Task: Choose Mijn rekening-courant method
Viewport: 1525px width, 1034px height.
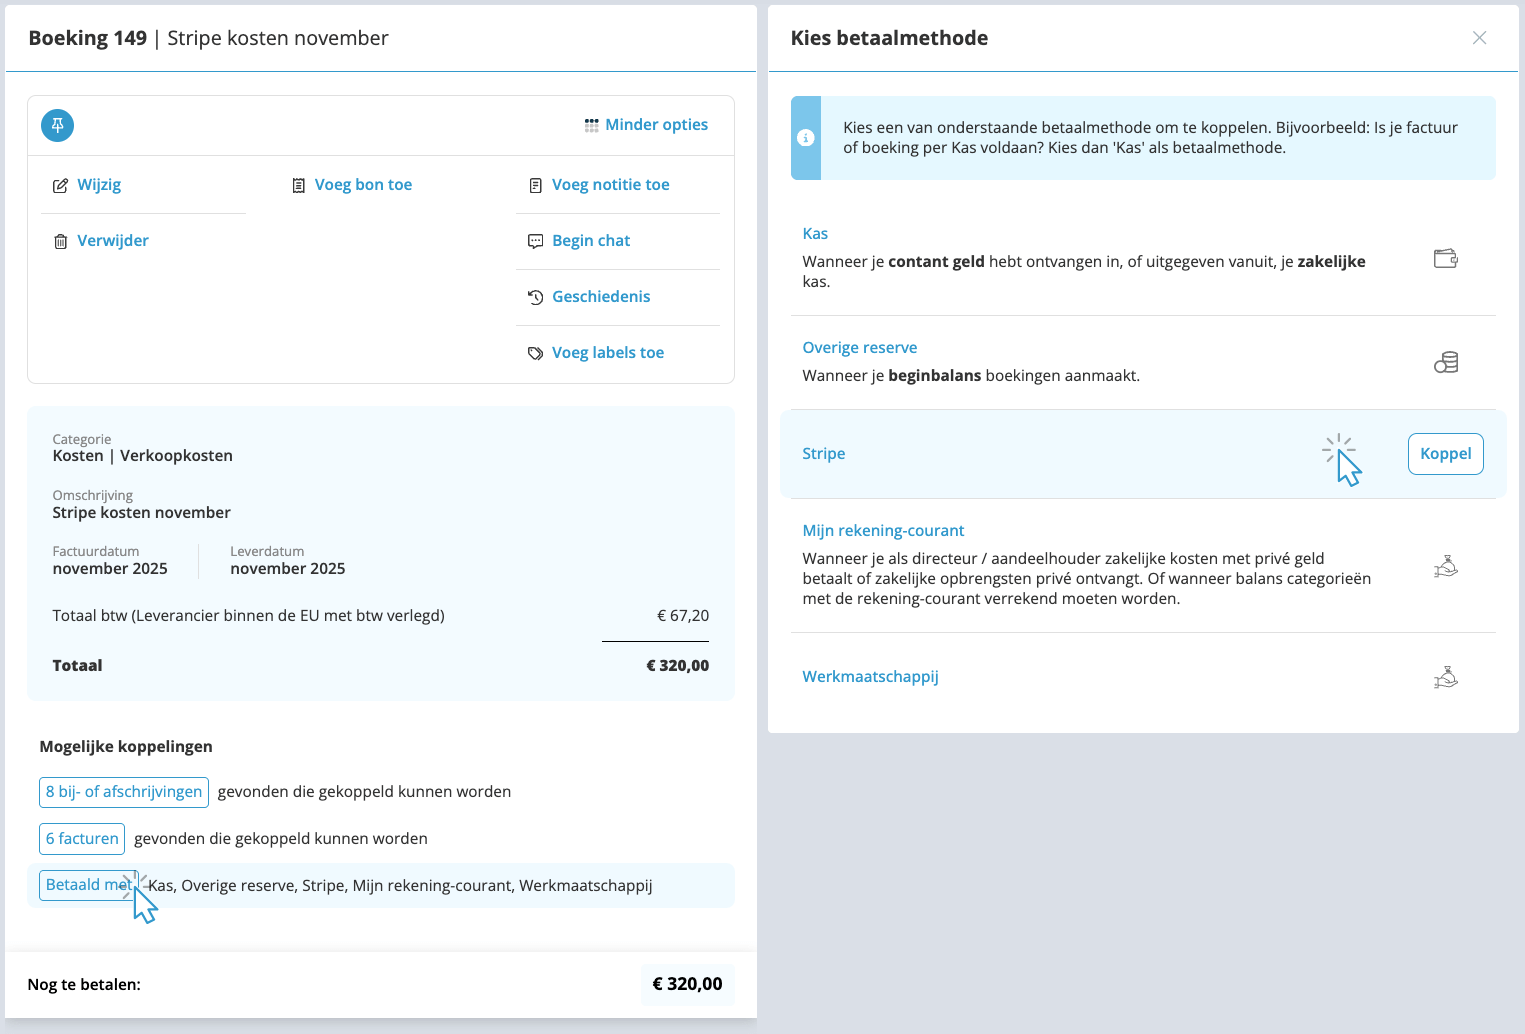Action: [x=883, y=531]
